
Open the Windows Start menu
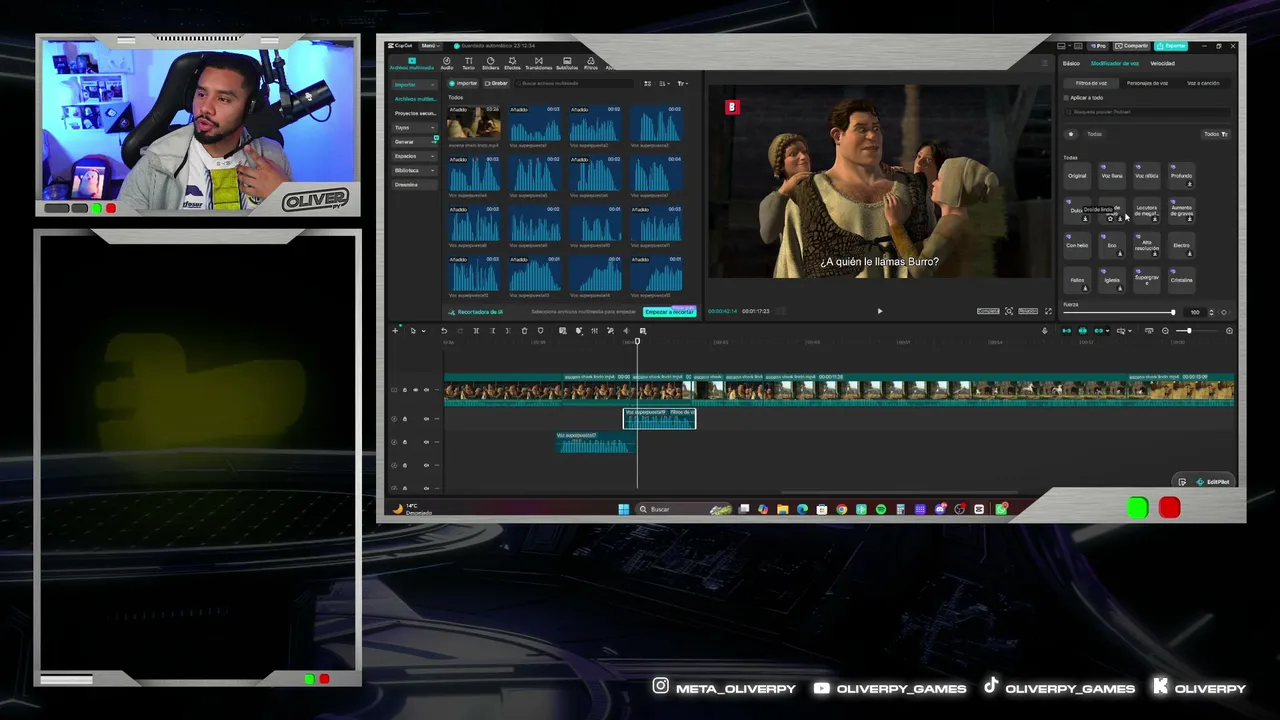623,509
